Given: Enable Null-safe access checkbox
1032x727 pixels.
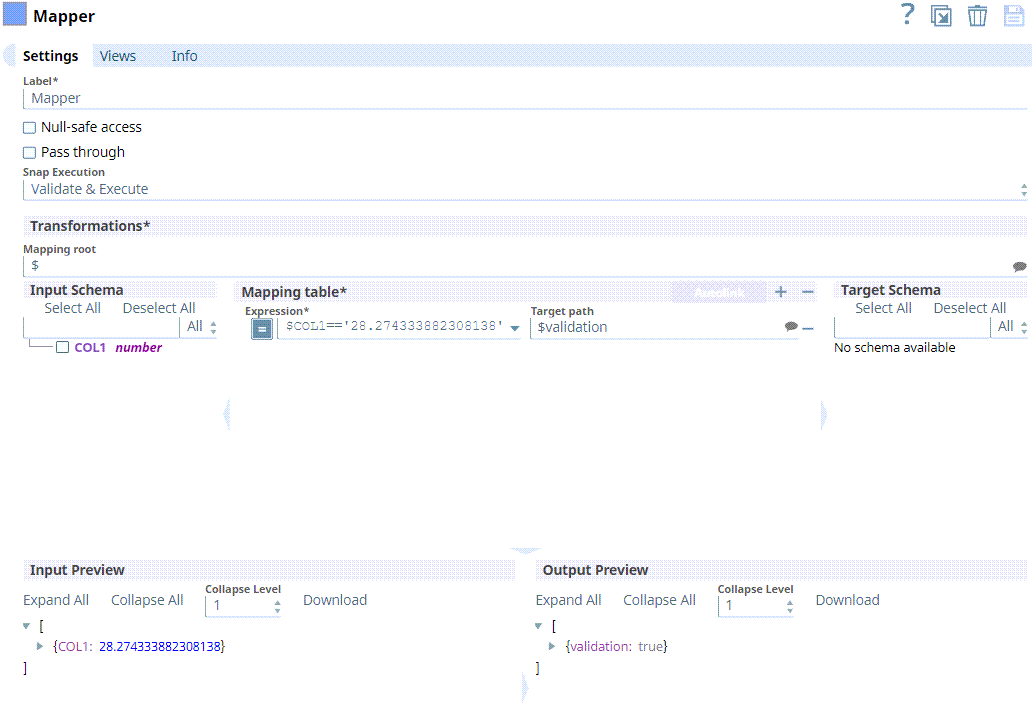Looking at the screenshot, I should click(30, 128).
